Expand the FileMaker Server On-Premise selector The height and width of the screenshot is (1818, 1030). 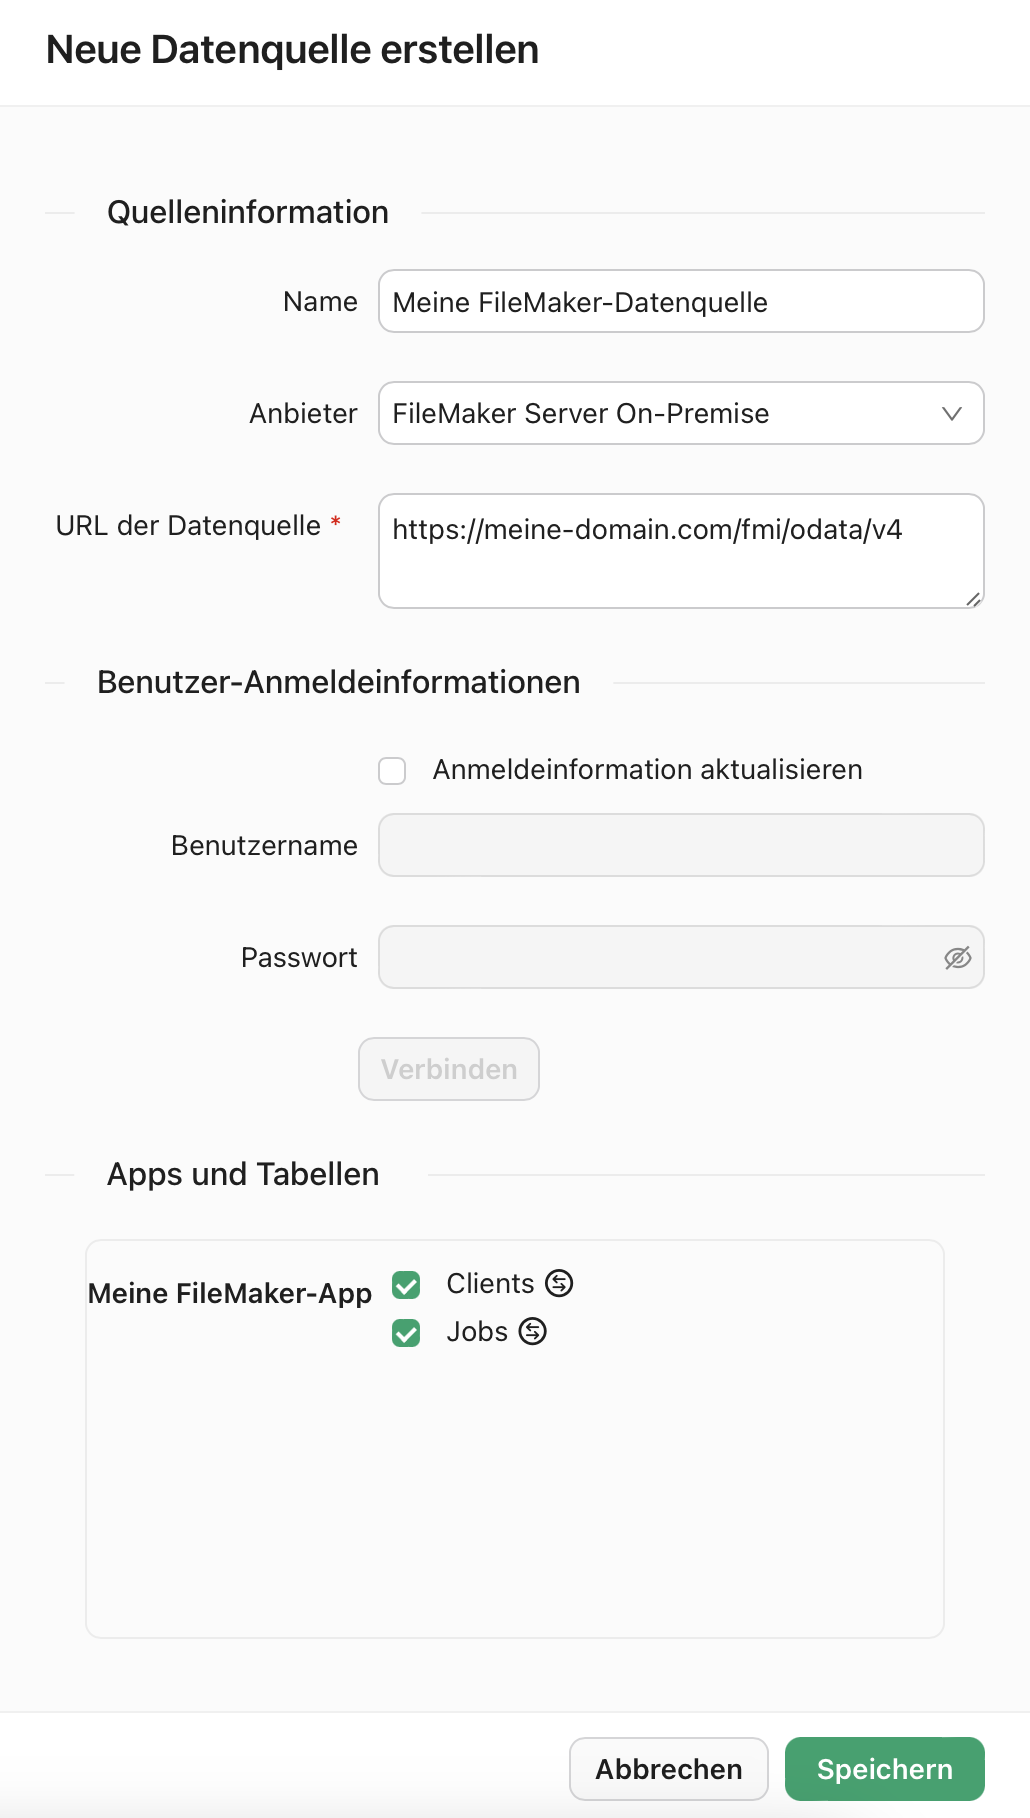[x=680, y=413]
